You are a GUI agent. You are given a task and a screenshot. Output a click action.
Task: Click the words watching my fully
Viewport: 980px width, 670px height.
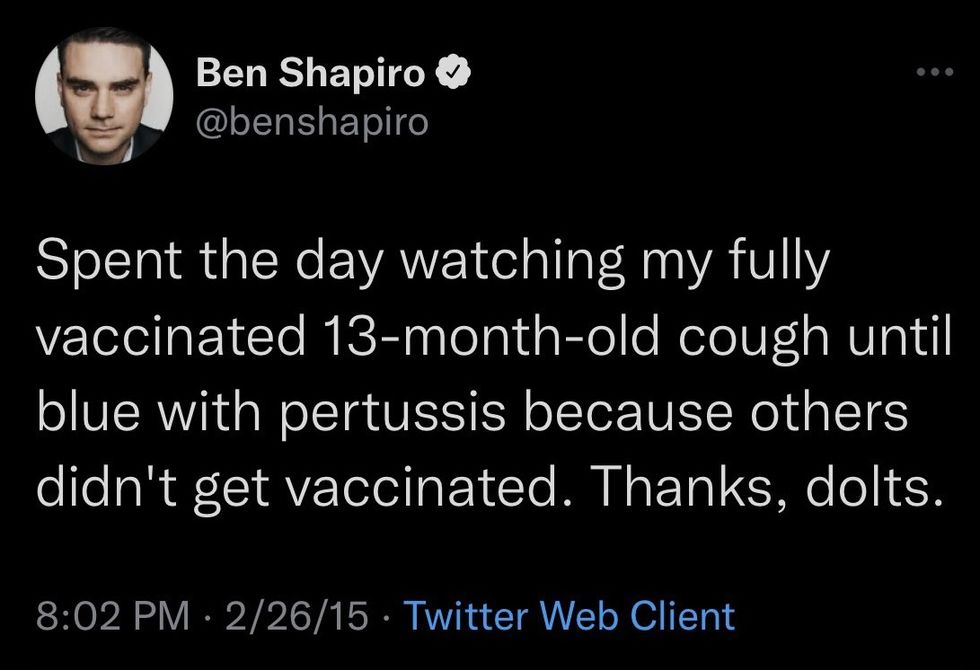tap(615, 261)
